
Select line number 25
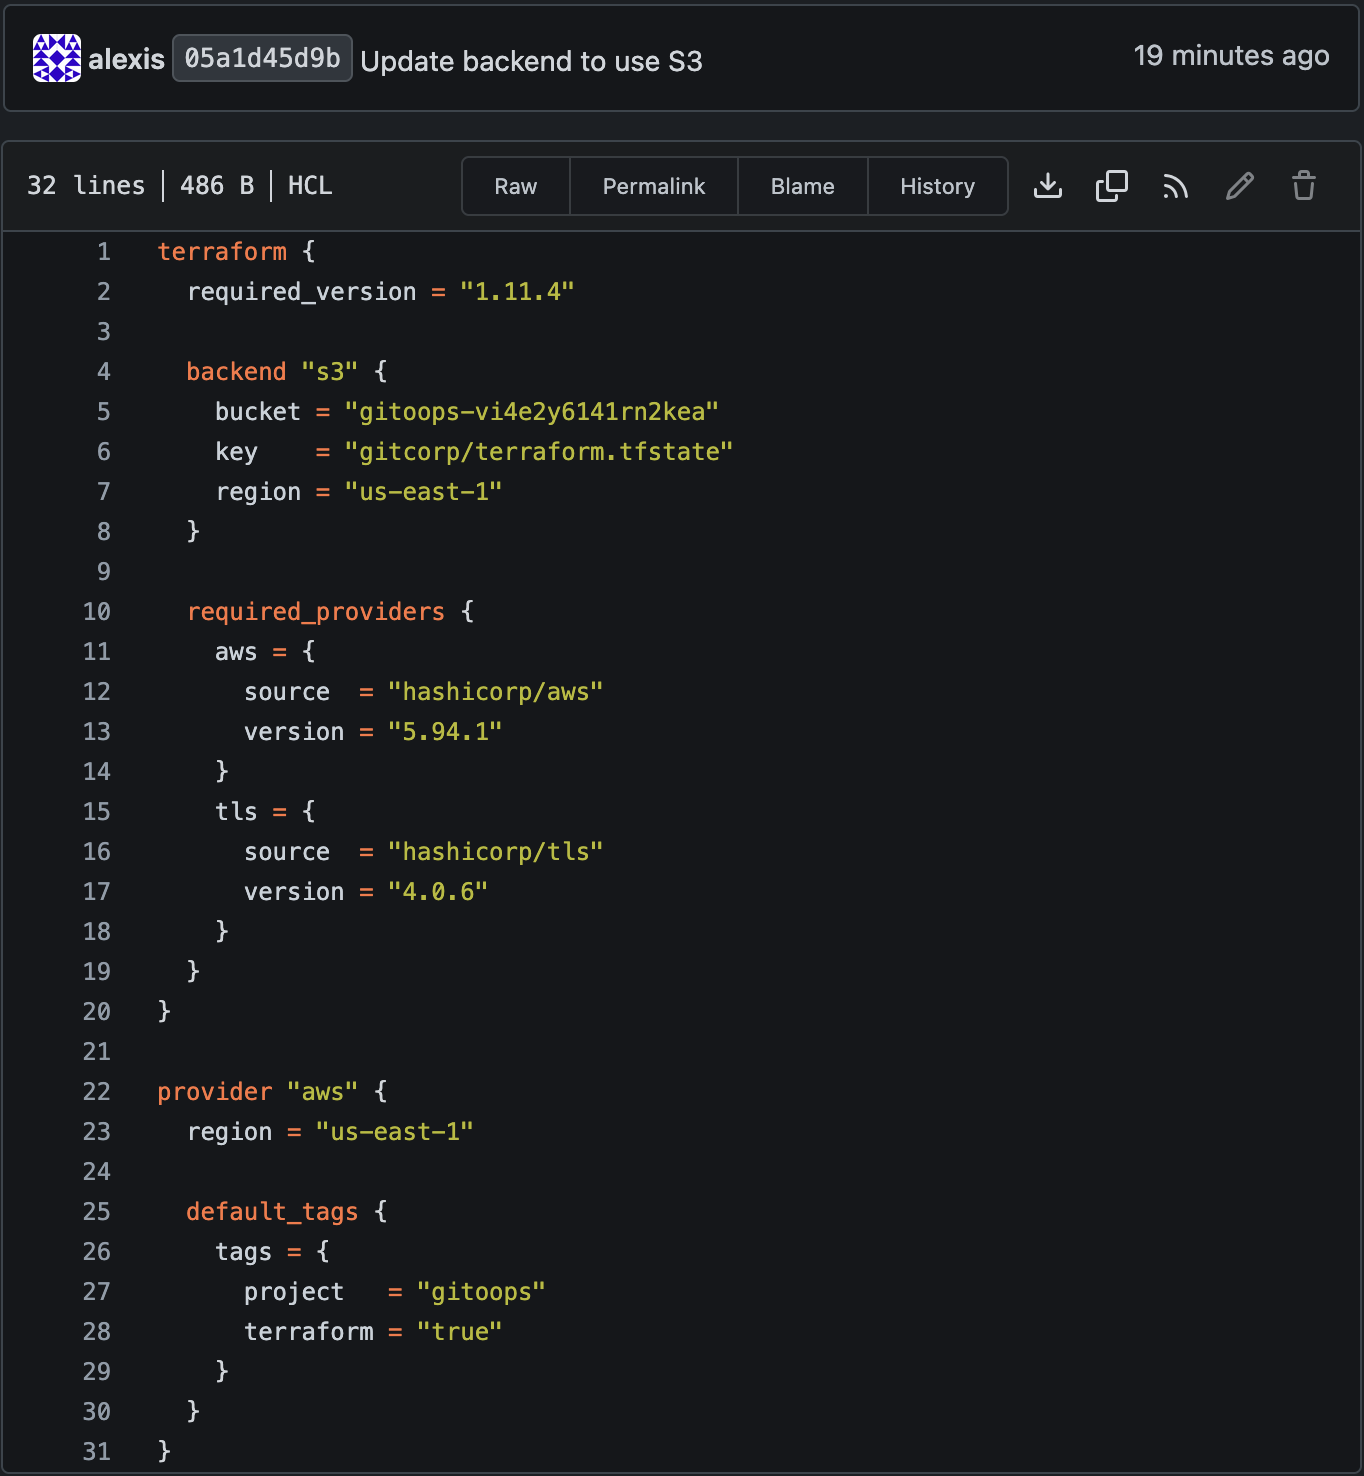tap(97, 1212)
